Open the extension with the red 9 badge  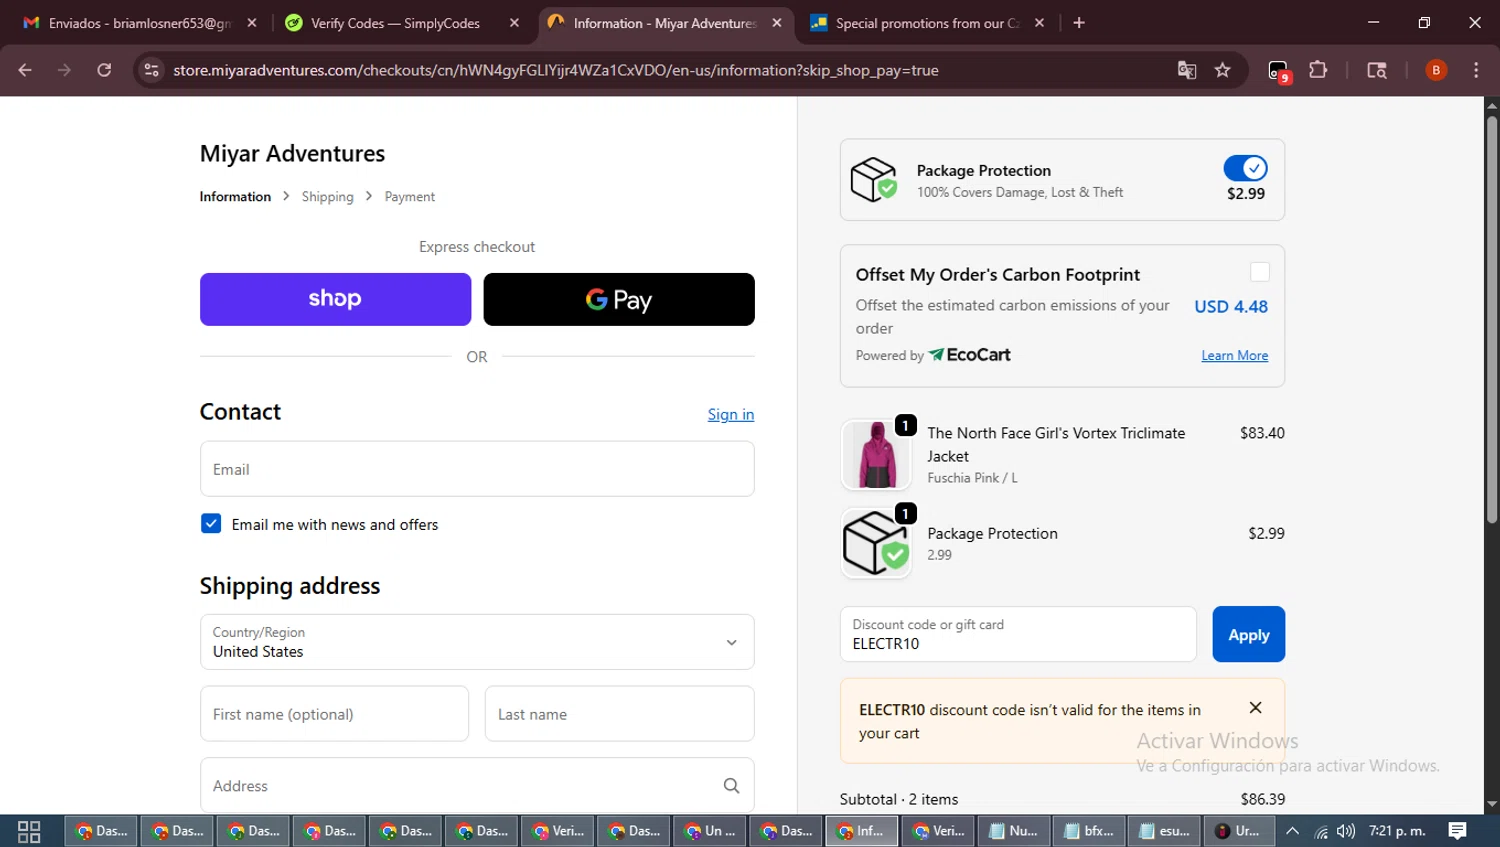point(1279,71)
